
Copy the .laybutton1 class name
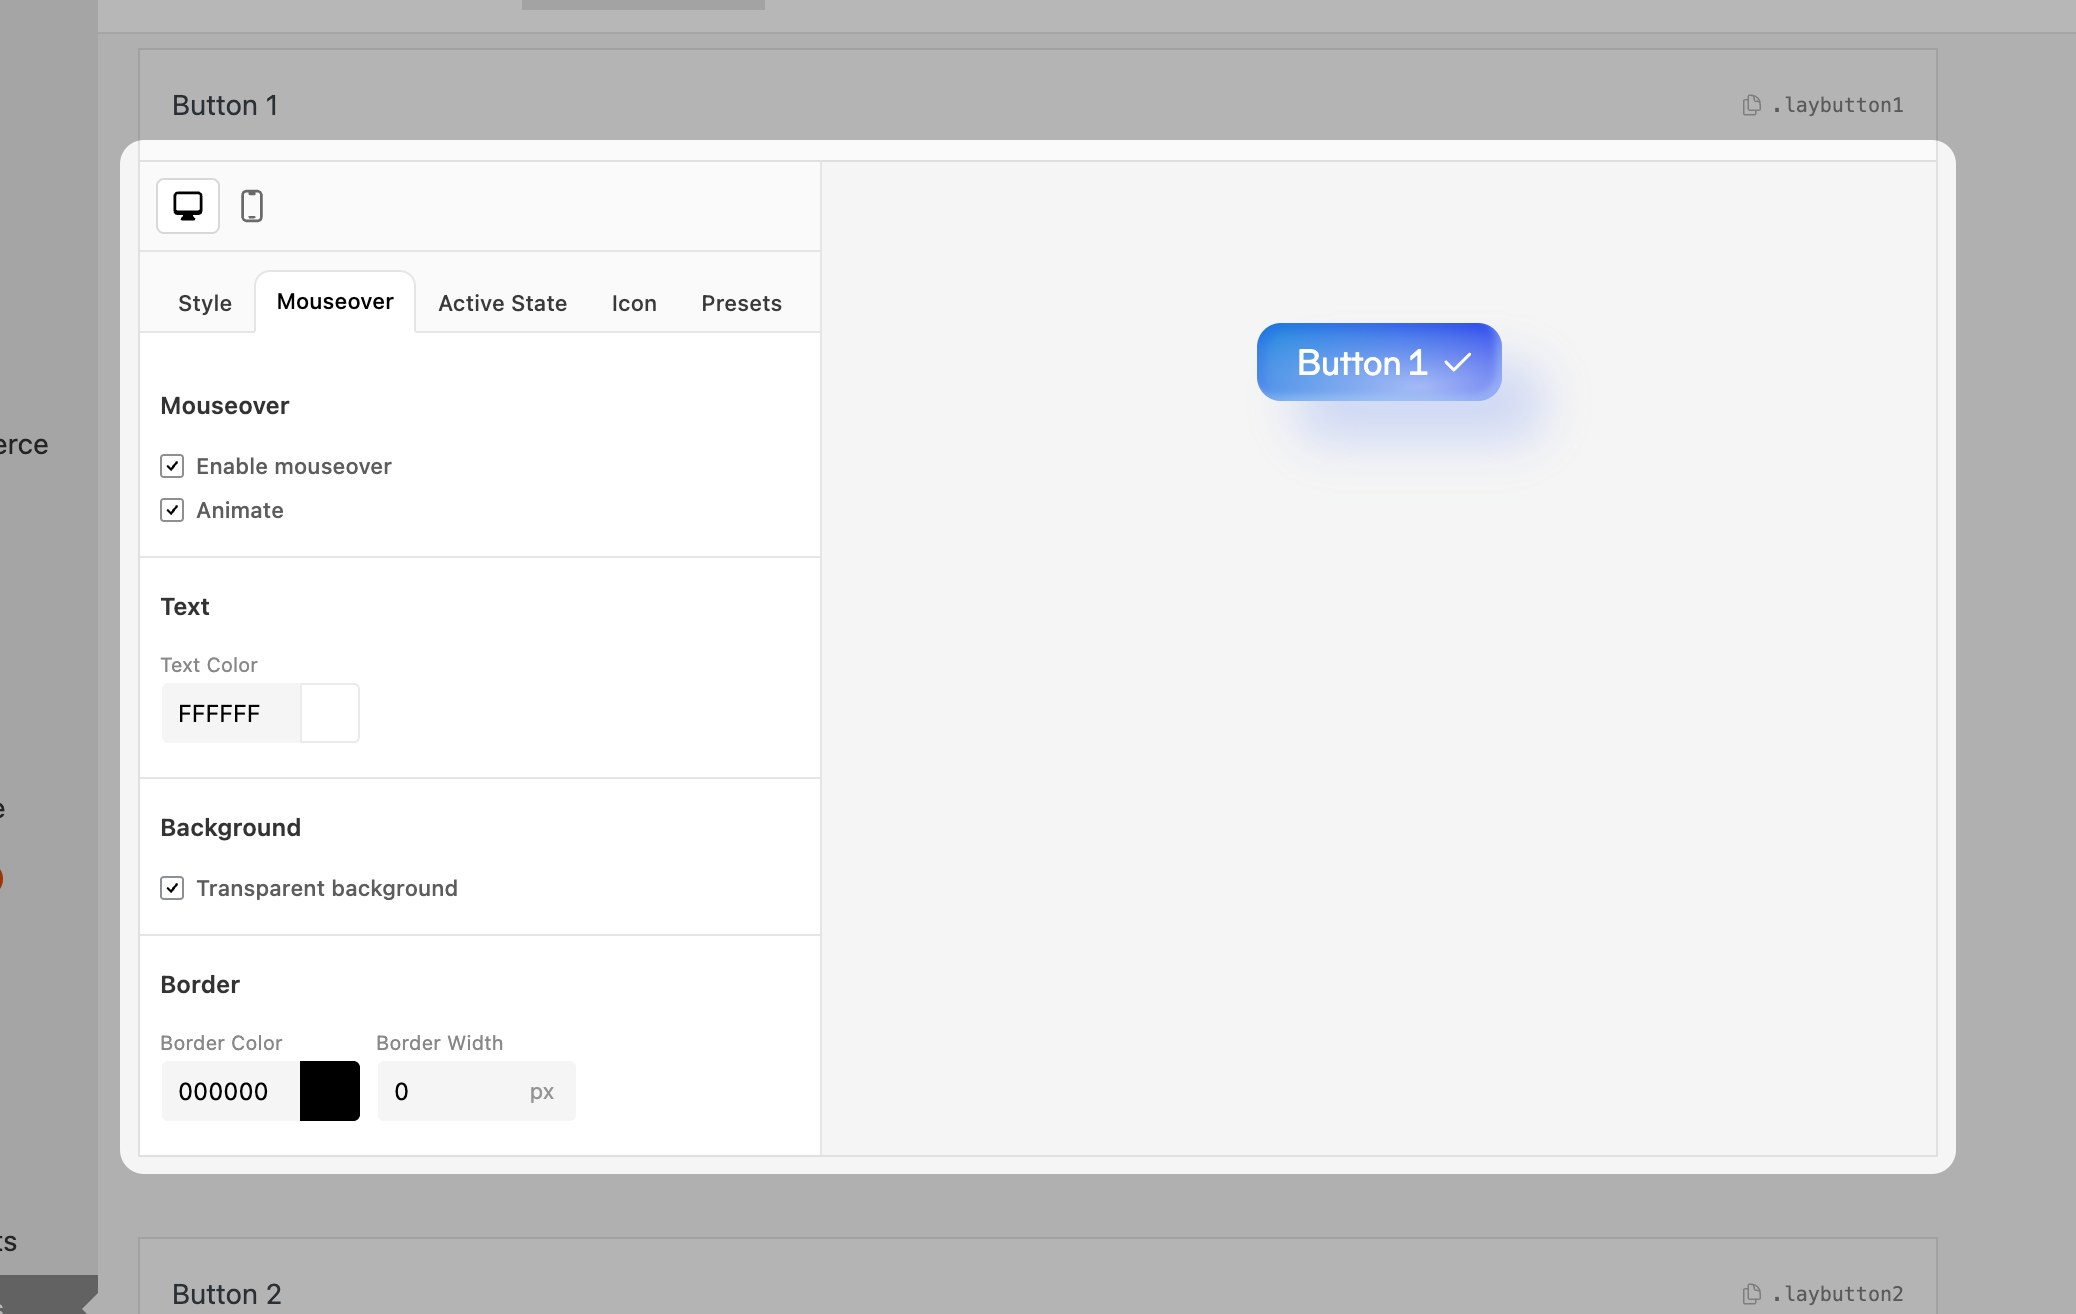tap(1752, 105)
